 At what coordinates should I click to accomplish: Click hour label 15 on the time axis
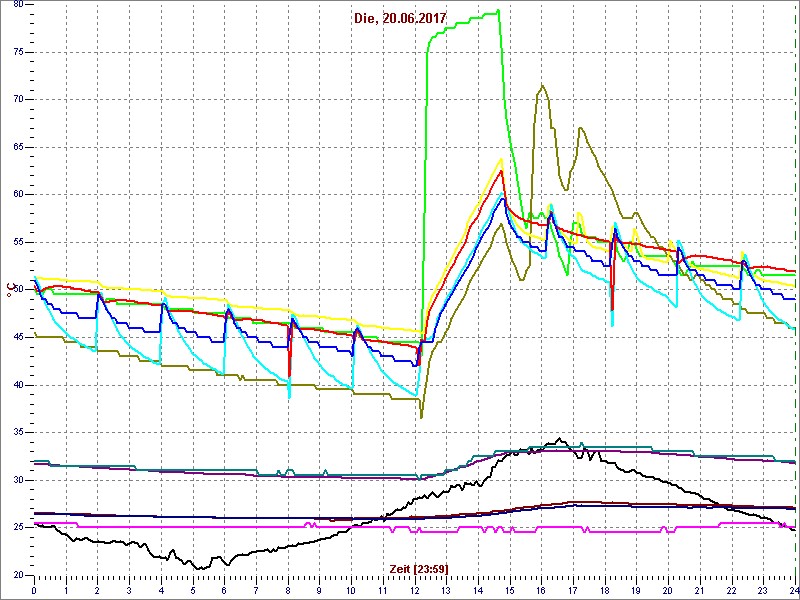pyautogui.click(x=510, y=591)
